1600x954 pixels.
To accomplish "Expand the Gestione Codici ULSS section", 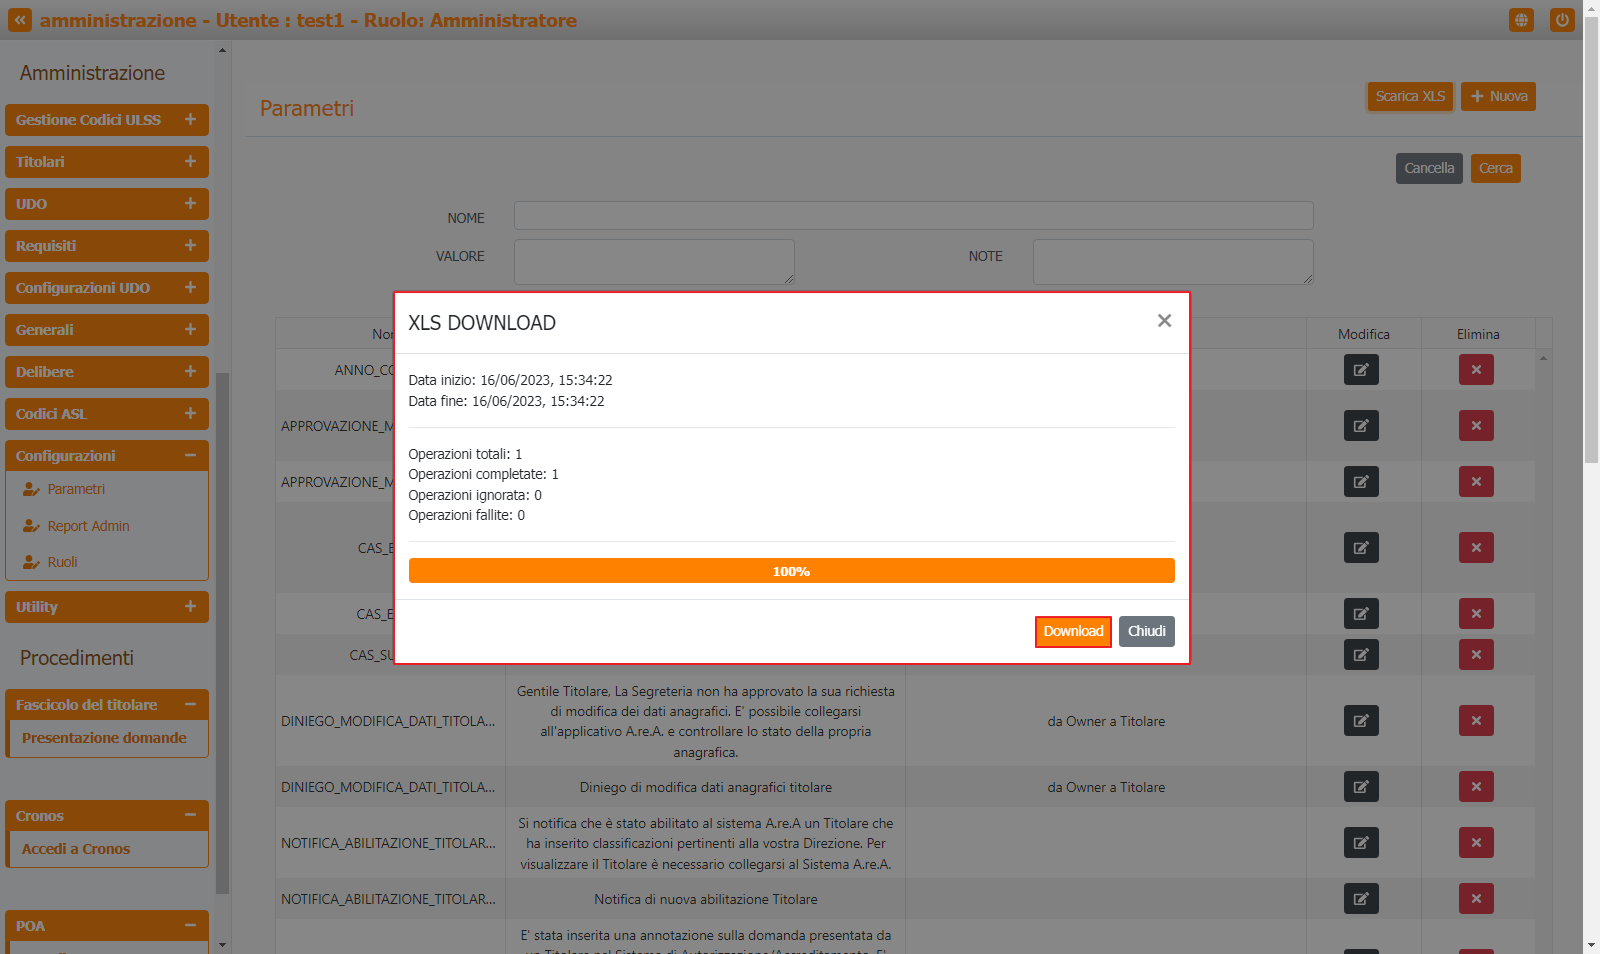I will coord(190,120).
